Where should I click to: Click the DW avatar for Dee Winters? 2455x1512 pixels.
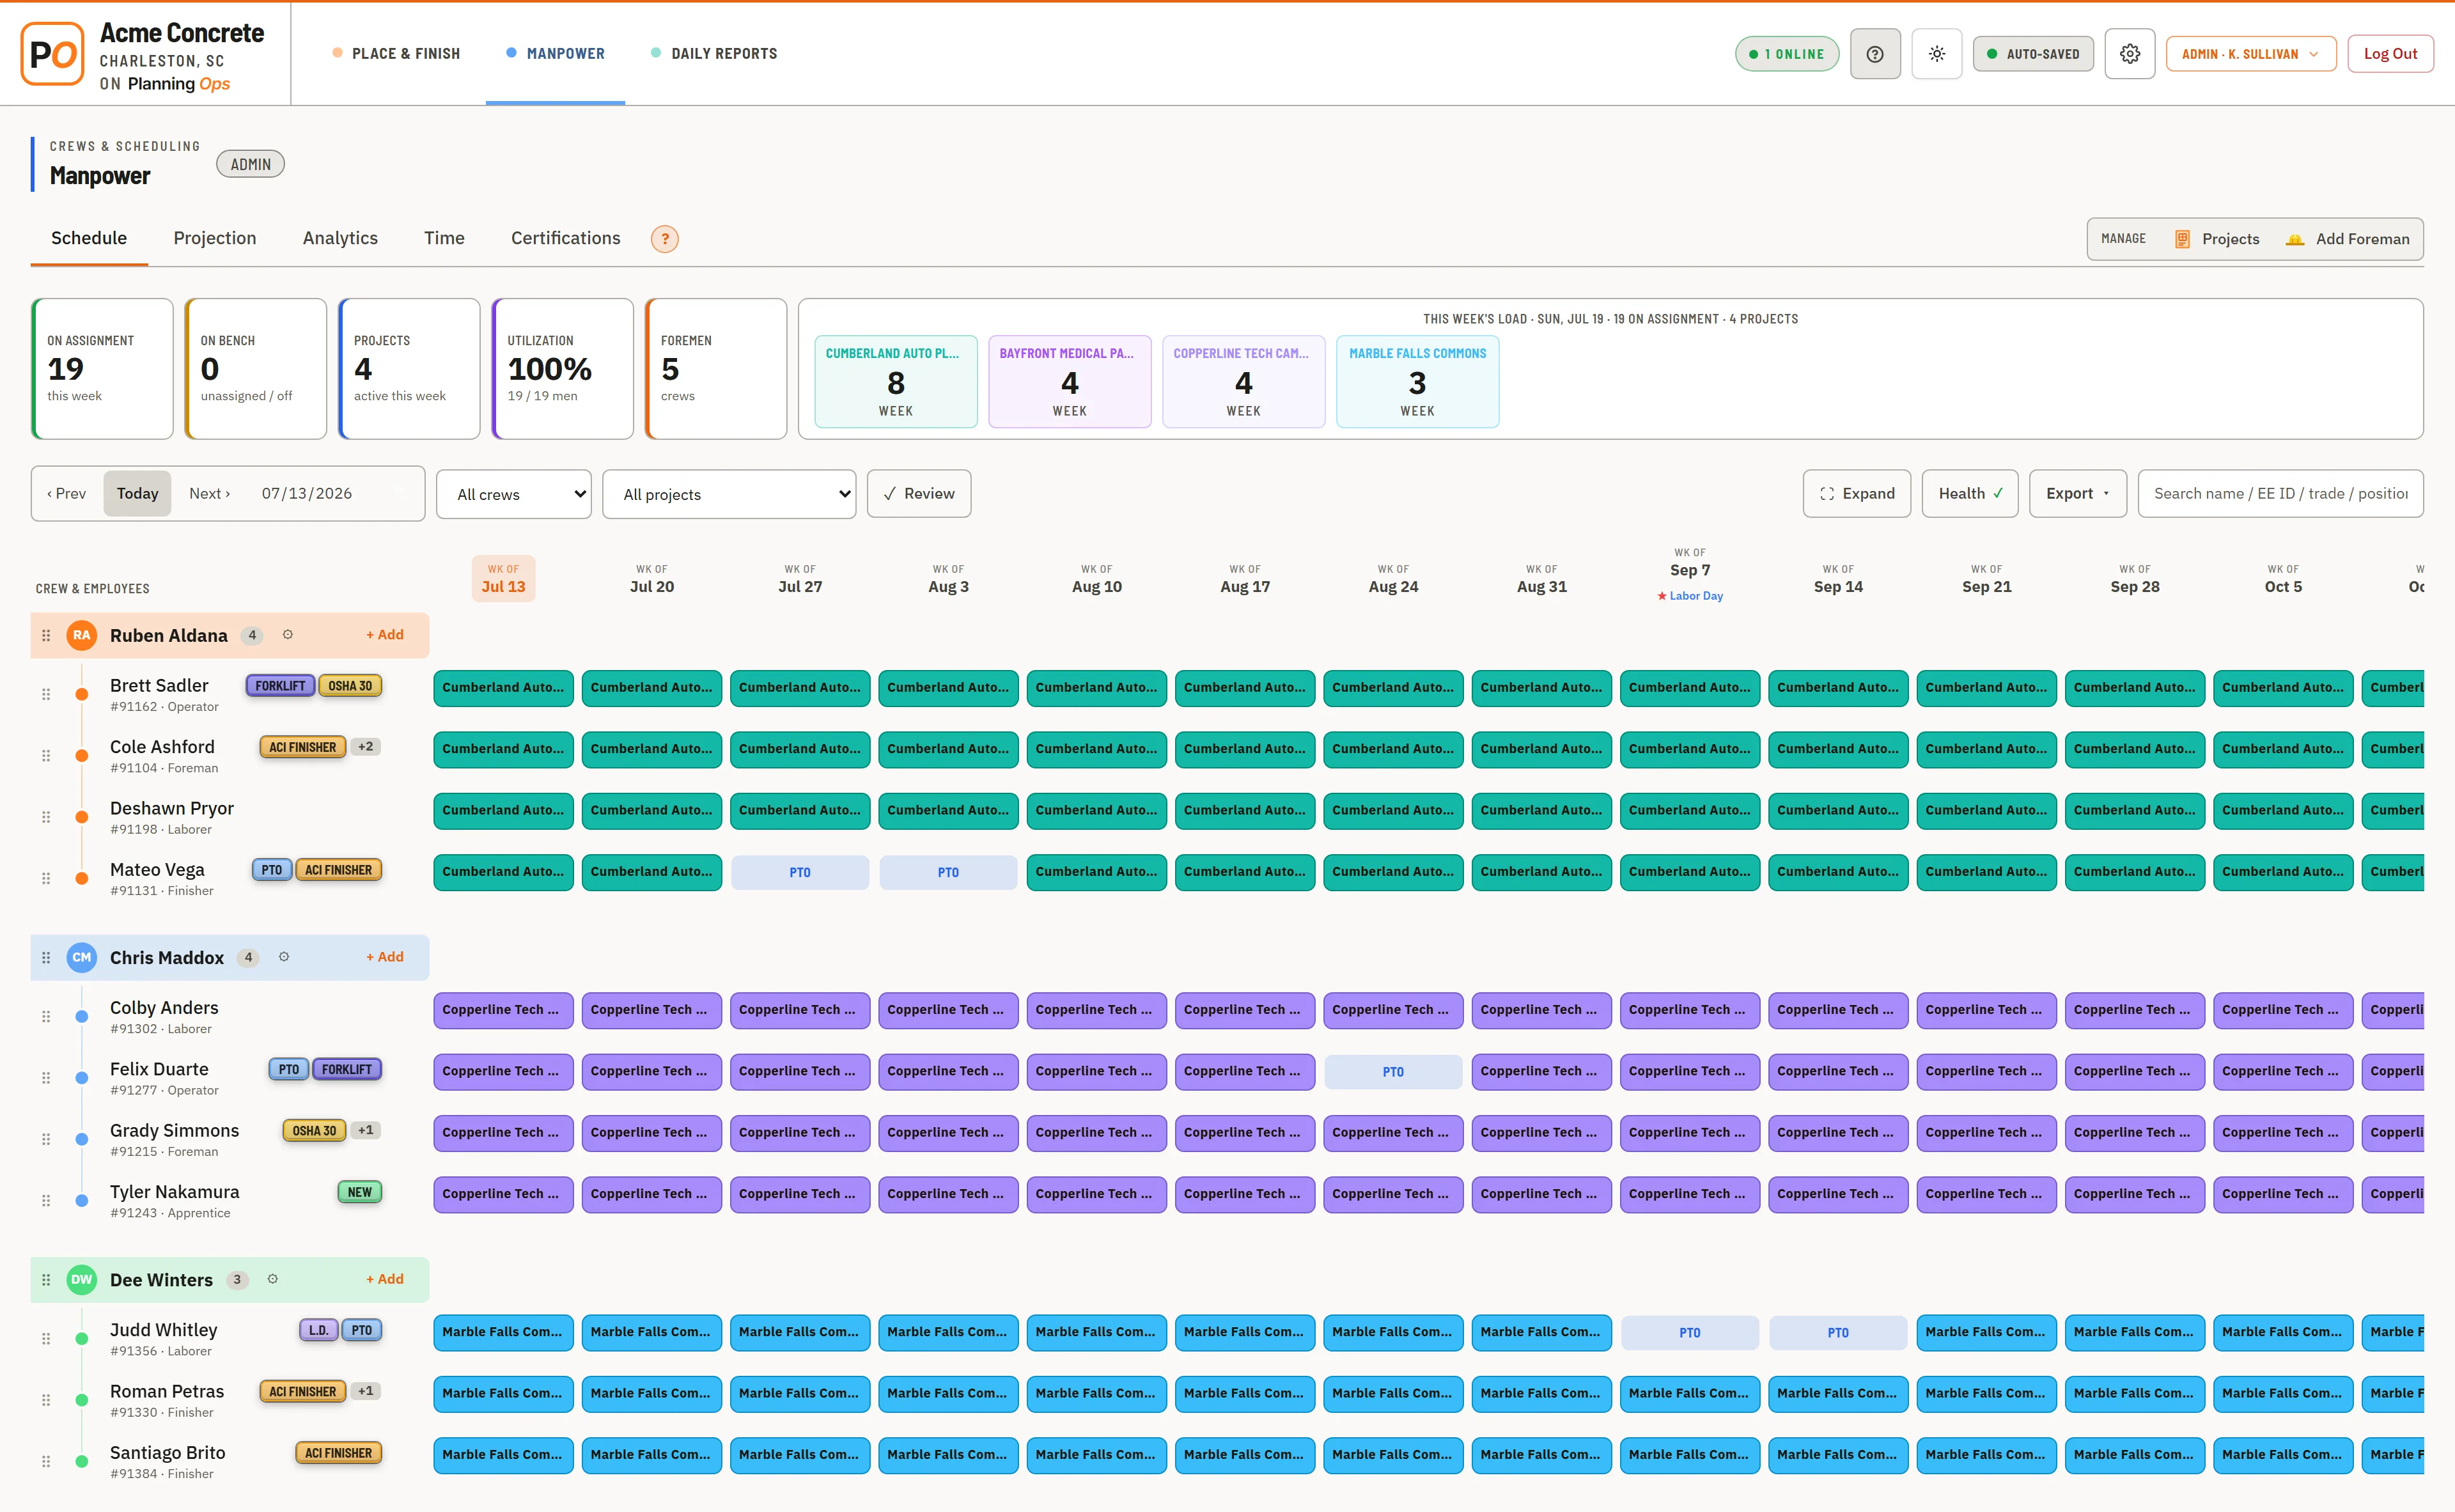pos(82,1279)
